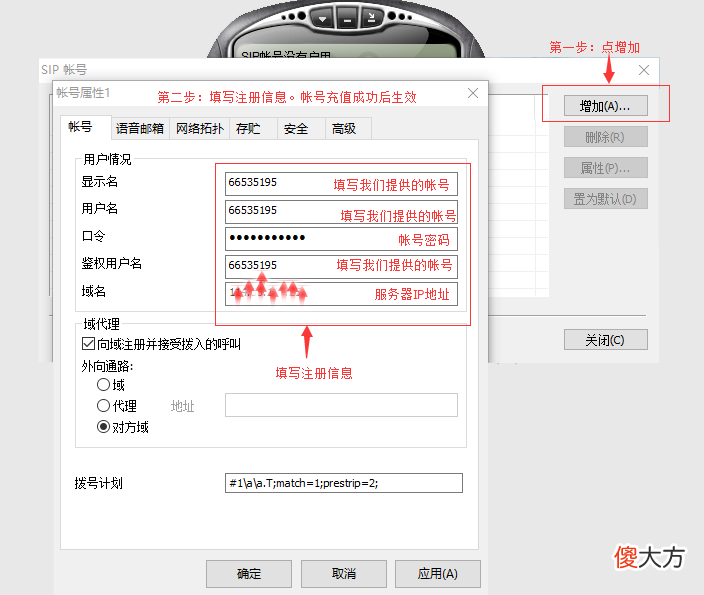The image size is (704, 595).
Task: Focus the 用户名 input field
Action: tap(341, 212)
